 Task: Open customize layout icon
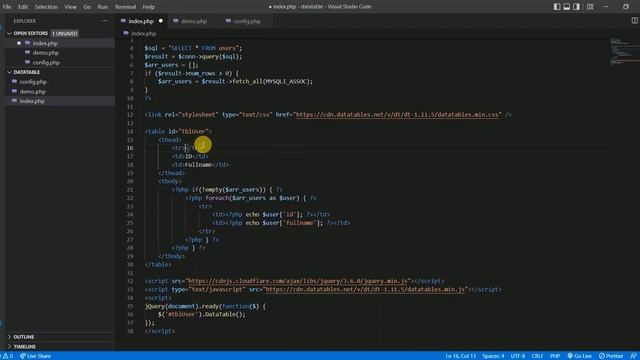point(590,7)
